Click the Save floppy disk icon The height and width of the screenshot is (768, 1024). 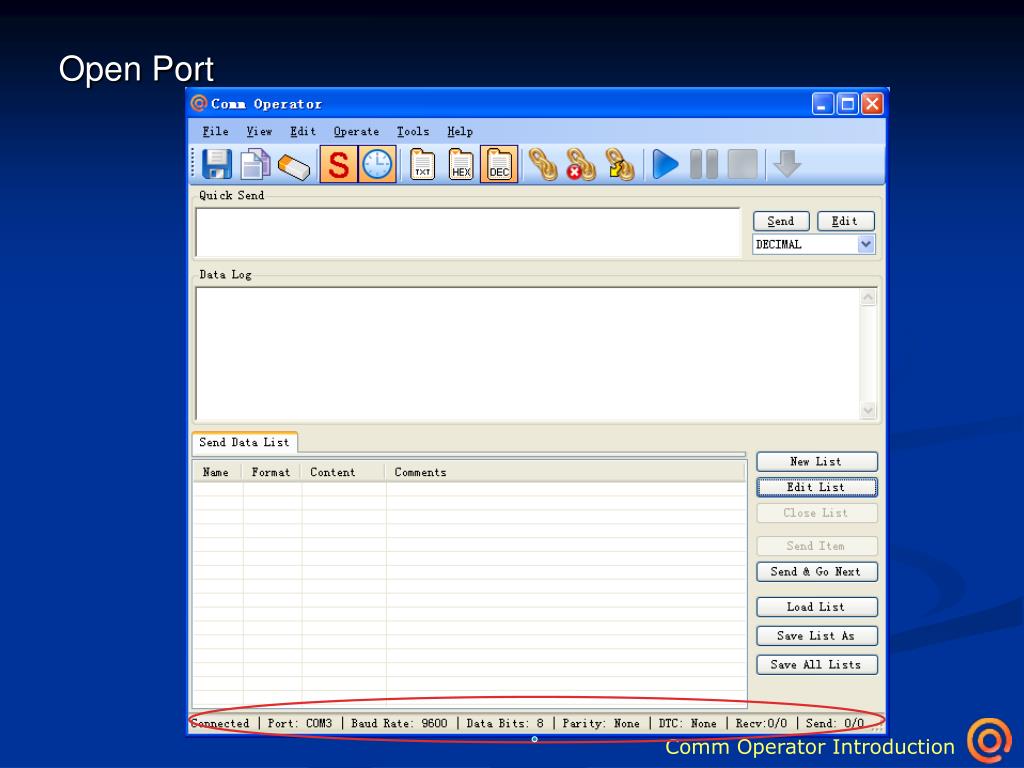217,164
